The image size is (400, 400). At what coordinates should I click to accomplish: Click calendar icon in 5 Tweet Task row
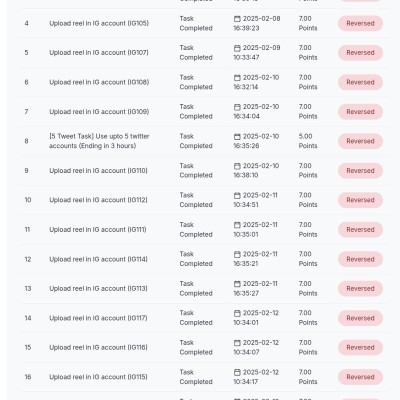coord(237,137)
